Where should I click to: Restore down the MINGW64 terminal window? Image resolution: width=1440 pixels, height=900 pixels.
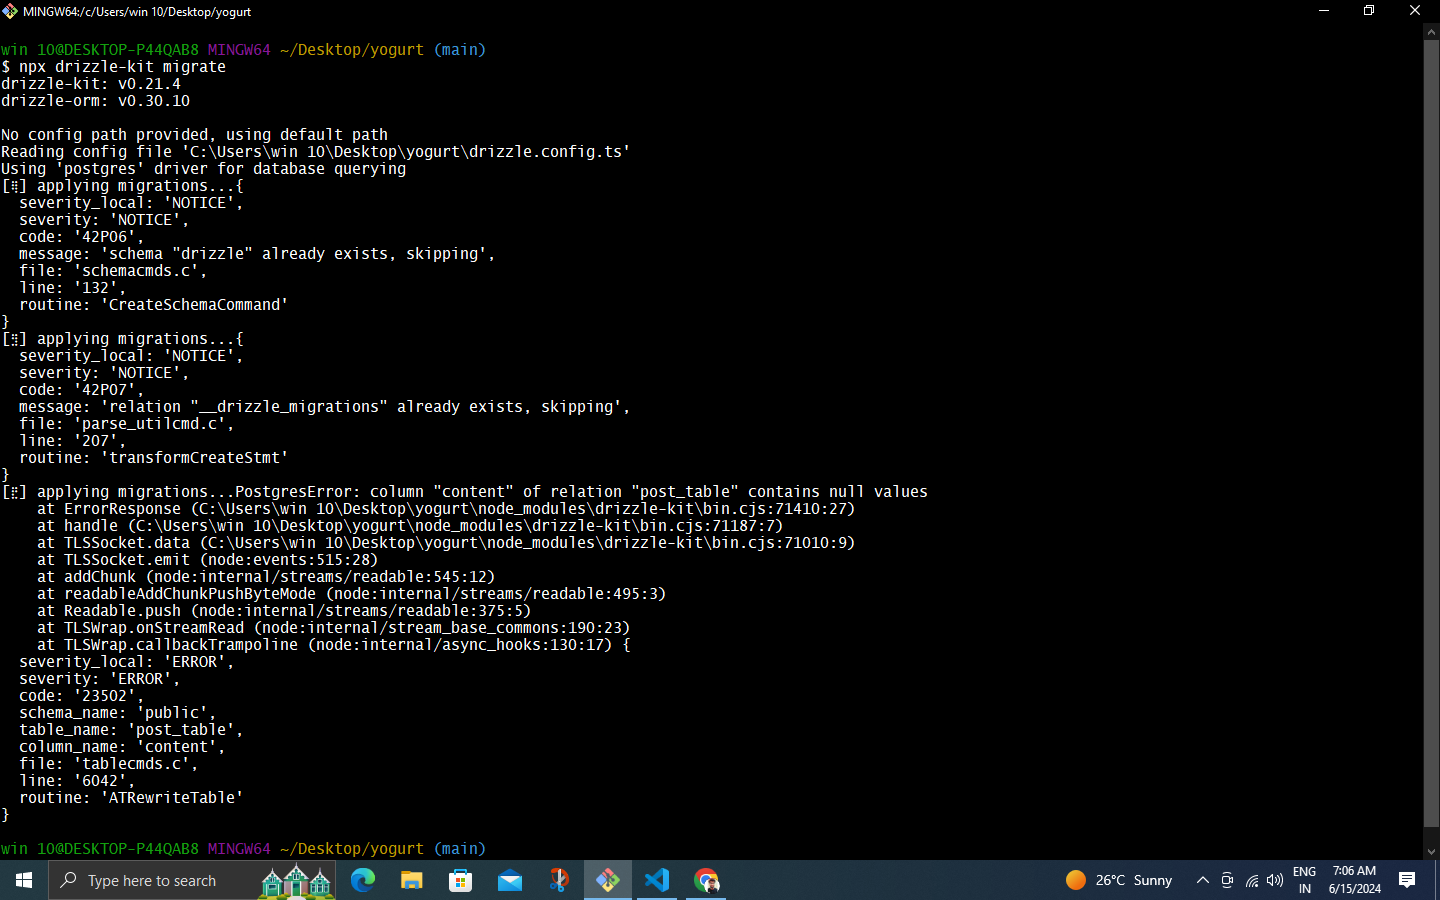pos(1369,11)
